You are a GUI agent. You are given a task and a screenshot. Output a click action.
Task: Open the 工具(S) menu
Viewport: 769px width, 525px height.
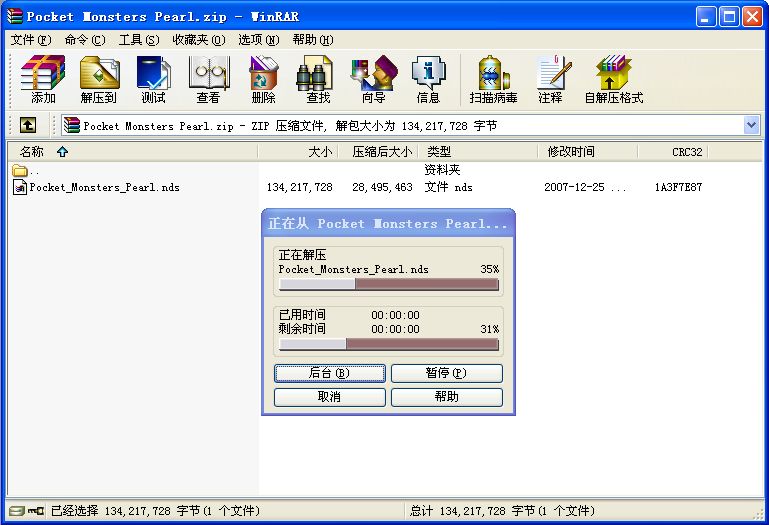[x=139, y=40]
